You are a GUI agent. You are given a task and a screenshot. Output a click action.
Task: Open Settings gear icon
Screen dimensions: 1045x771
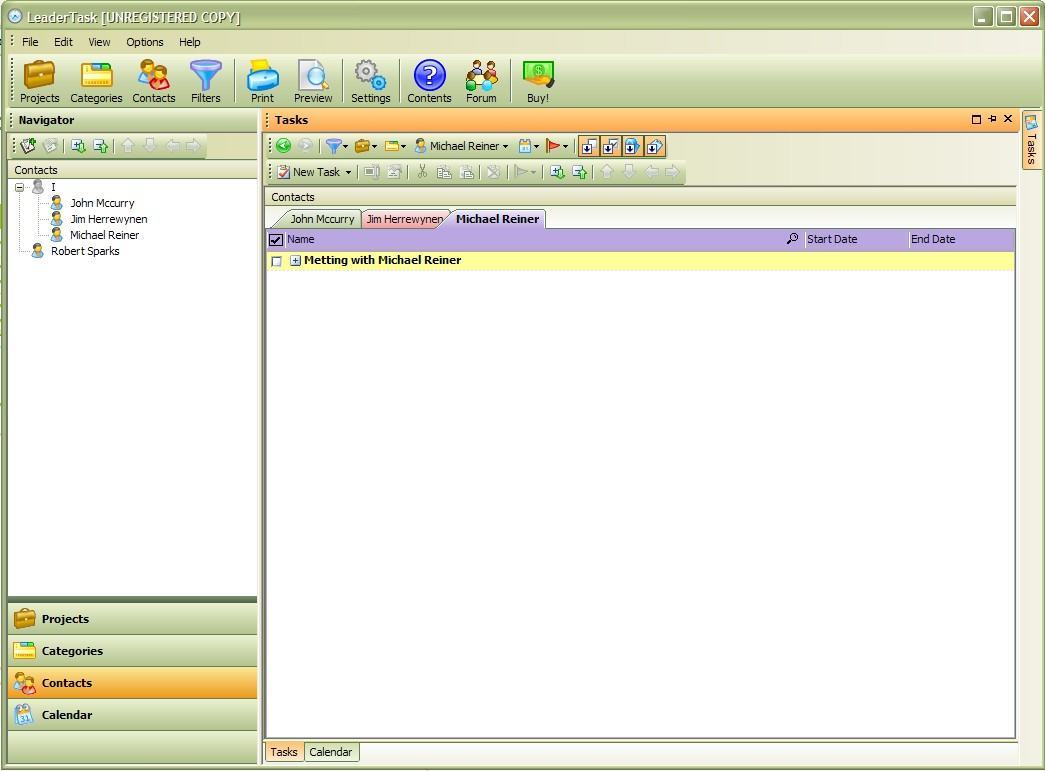(x=371, y=81)
